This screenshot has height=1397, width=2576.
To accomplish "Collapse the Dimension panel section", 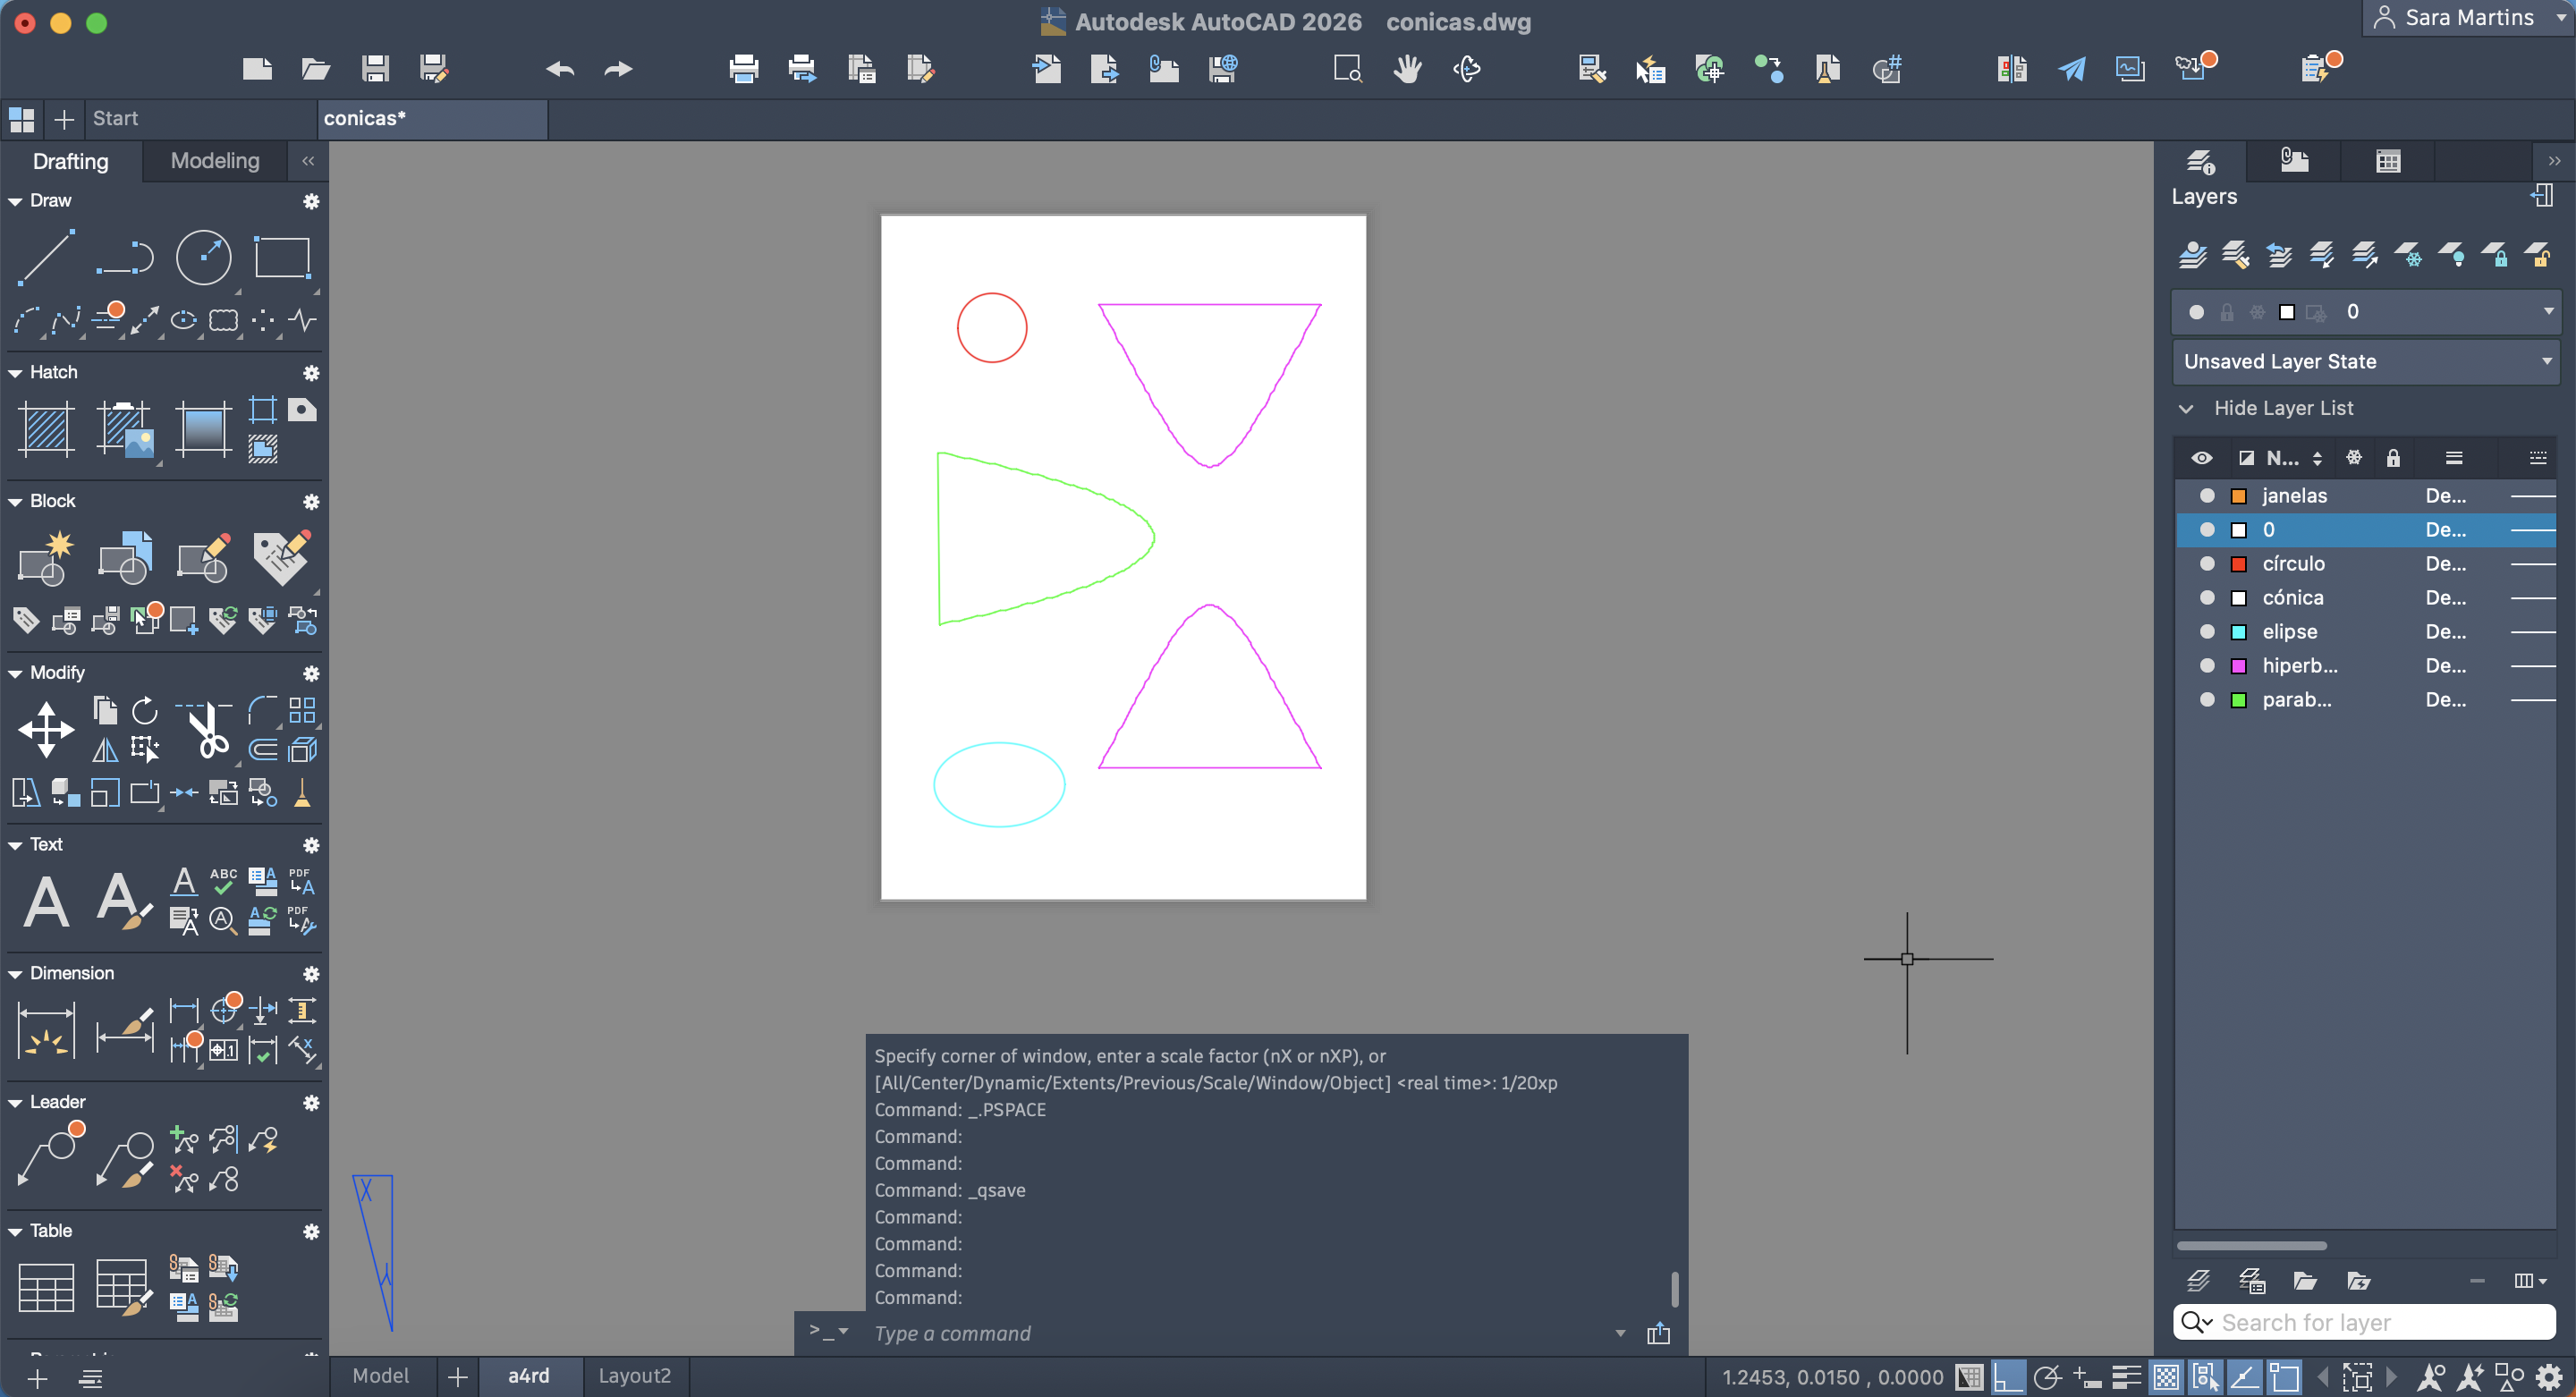I will (16, 974).
